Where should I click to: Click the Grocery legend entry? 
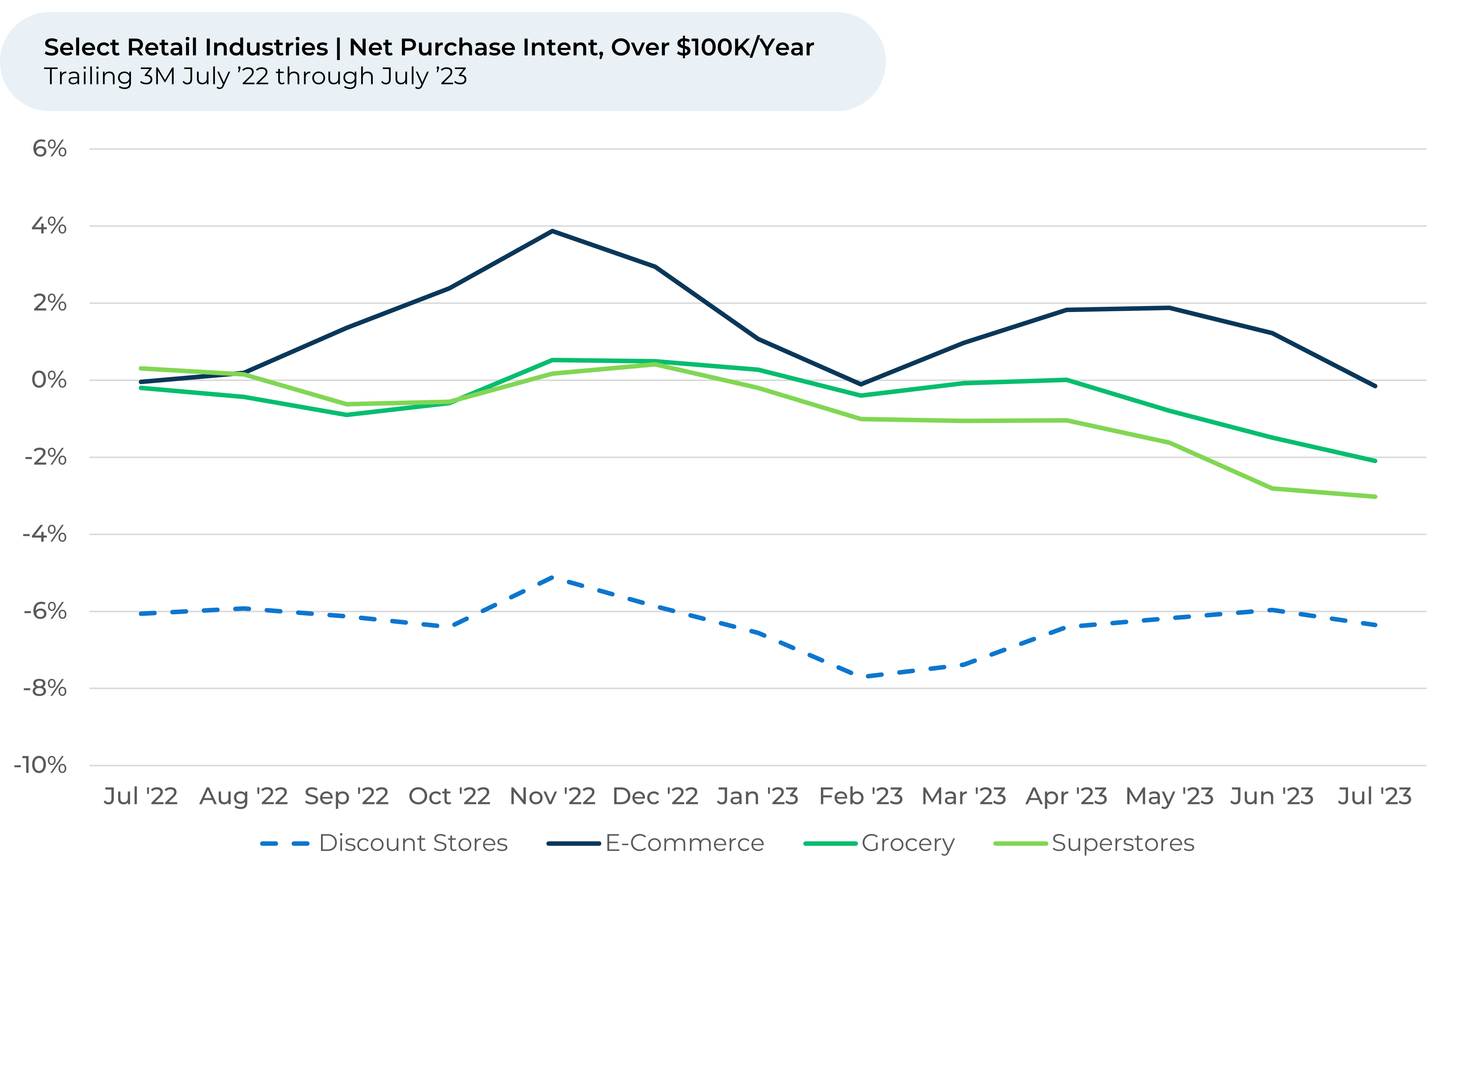click(880, 843)
